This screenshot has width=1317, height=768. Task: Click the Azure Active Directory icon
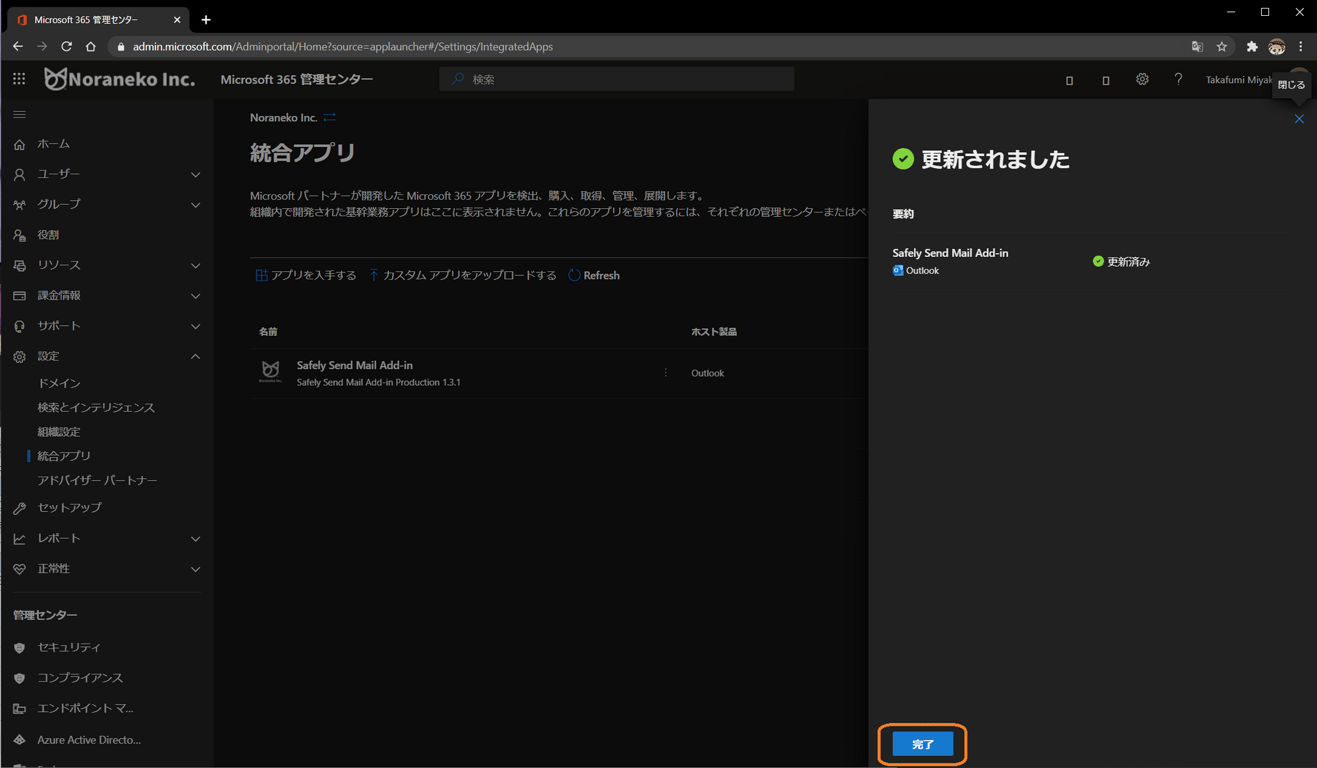pyautogui.click(x=19, y=740)
